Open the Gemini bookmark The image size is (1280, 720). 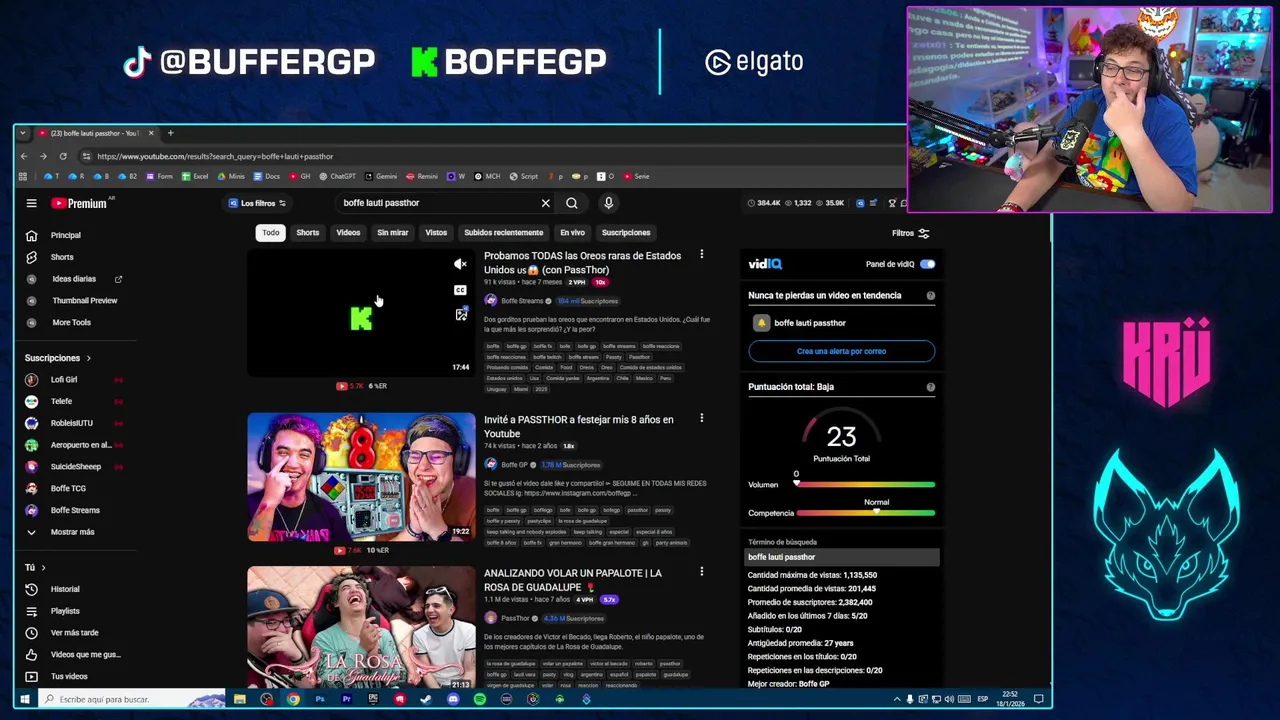[x=380, y=176]
